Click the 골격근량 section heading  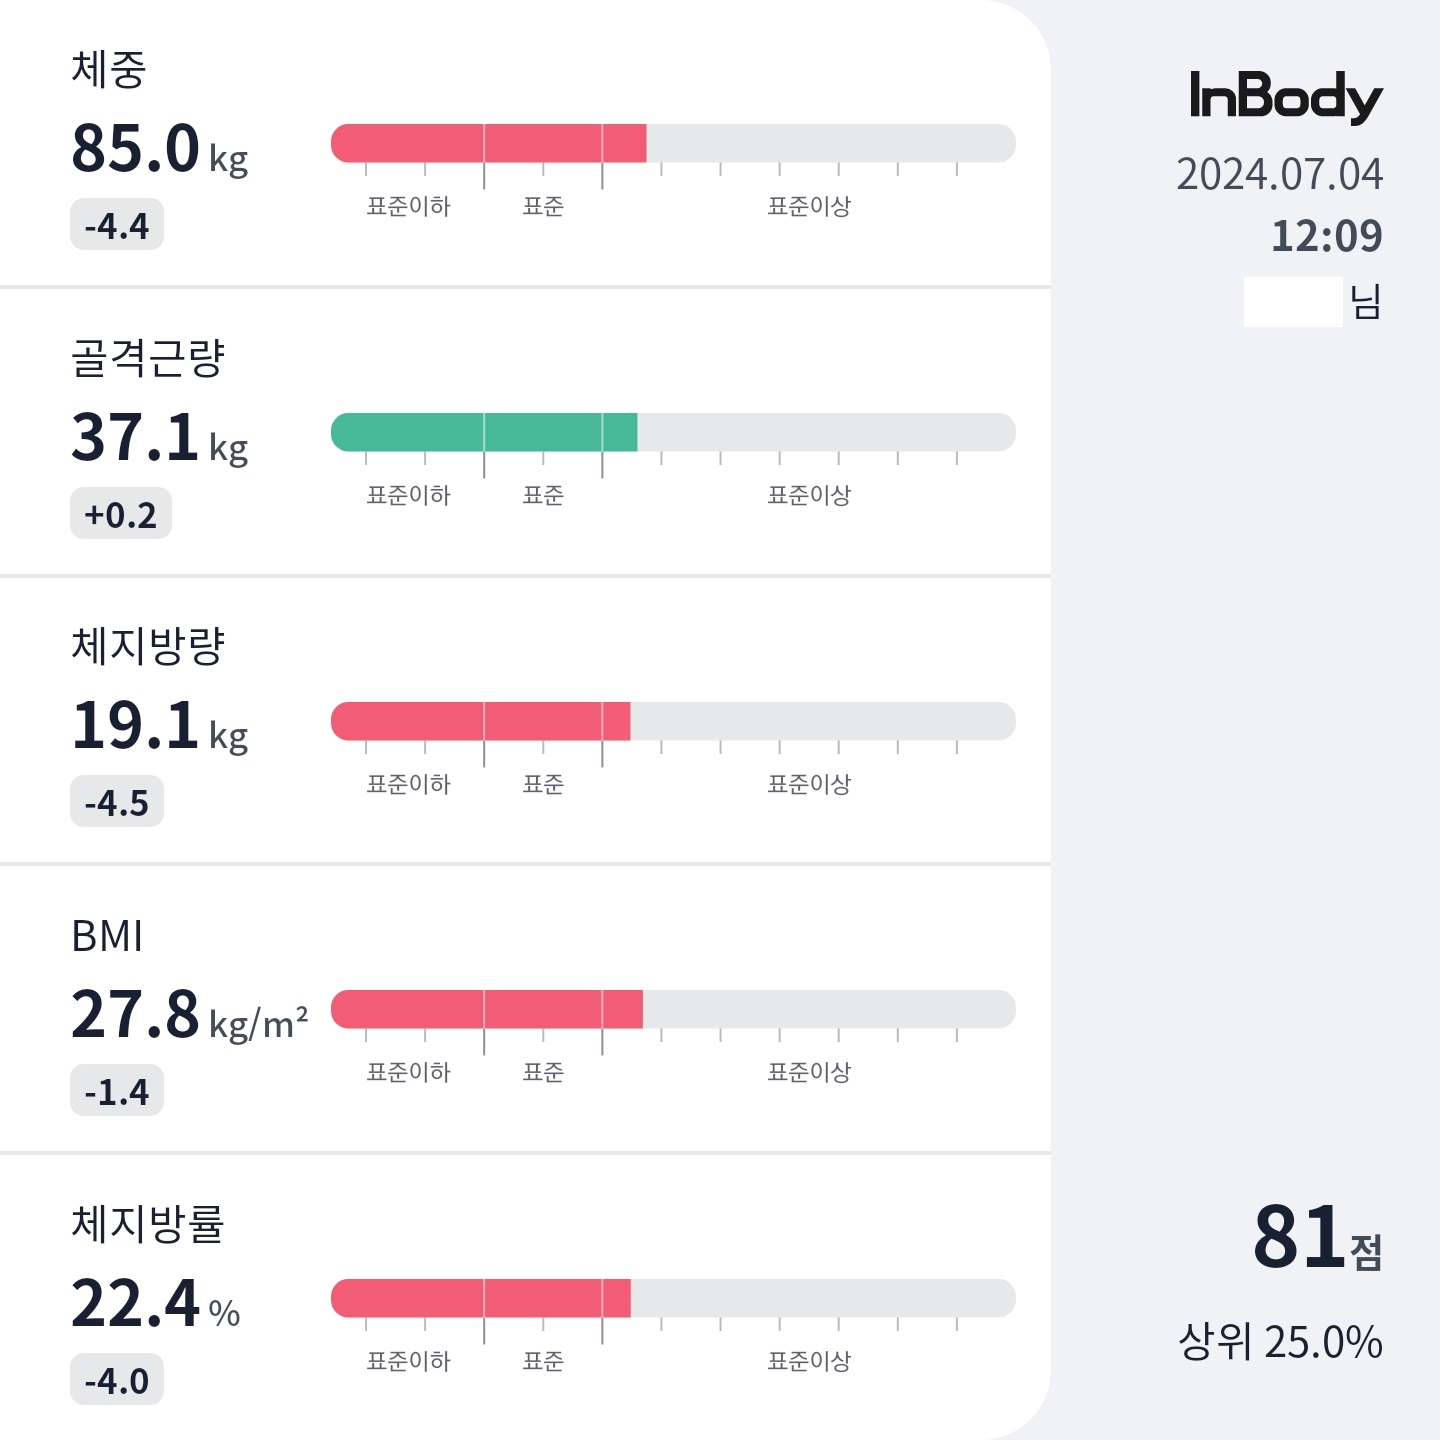(x=148, y=358)
